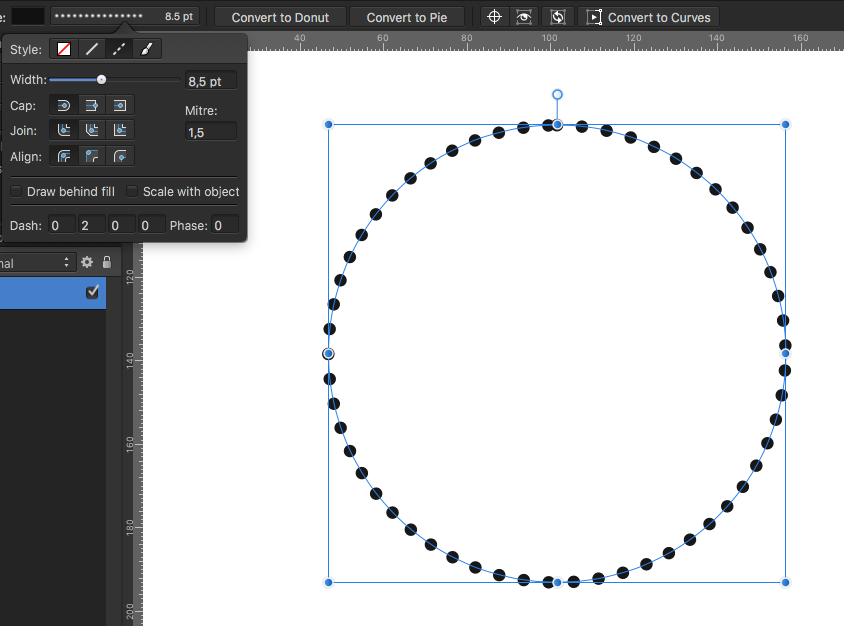Choose the square cap option
Screen dimensions: 844x626
[x=119, y=105]
